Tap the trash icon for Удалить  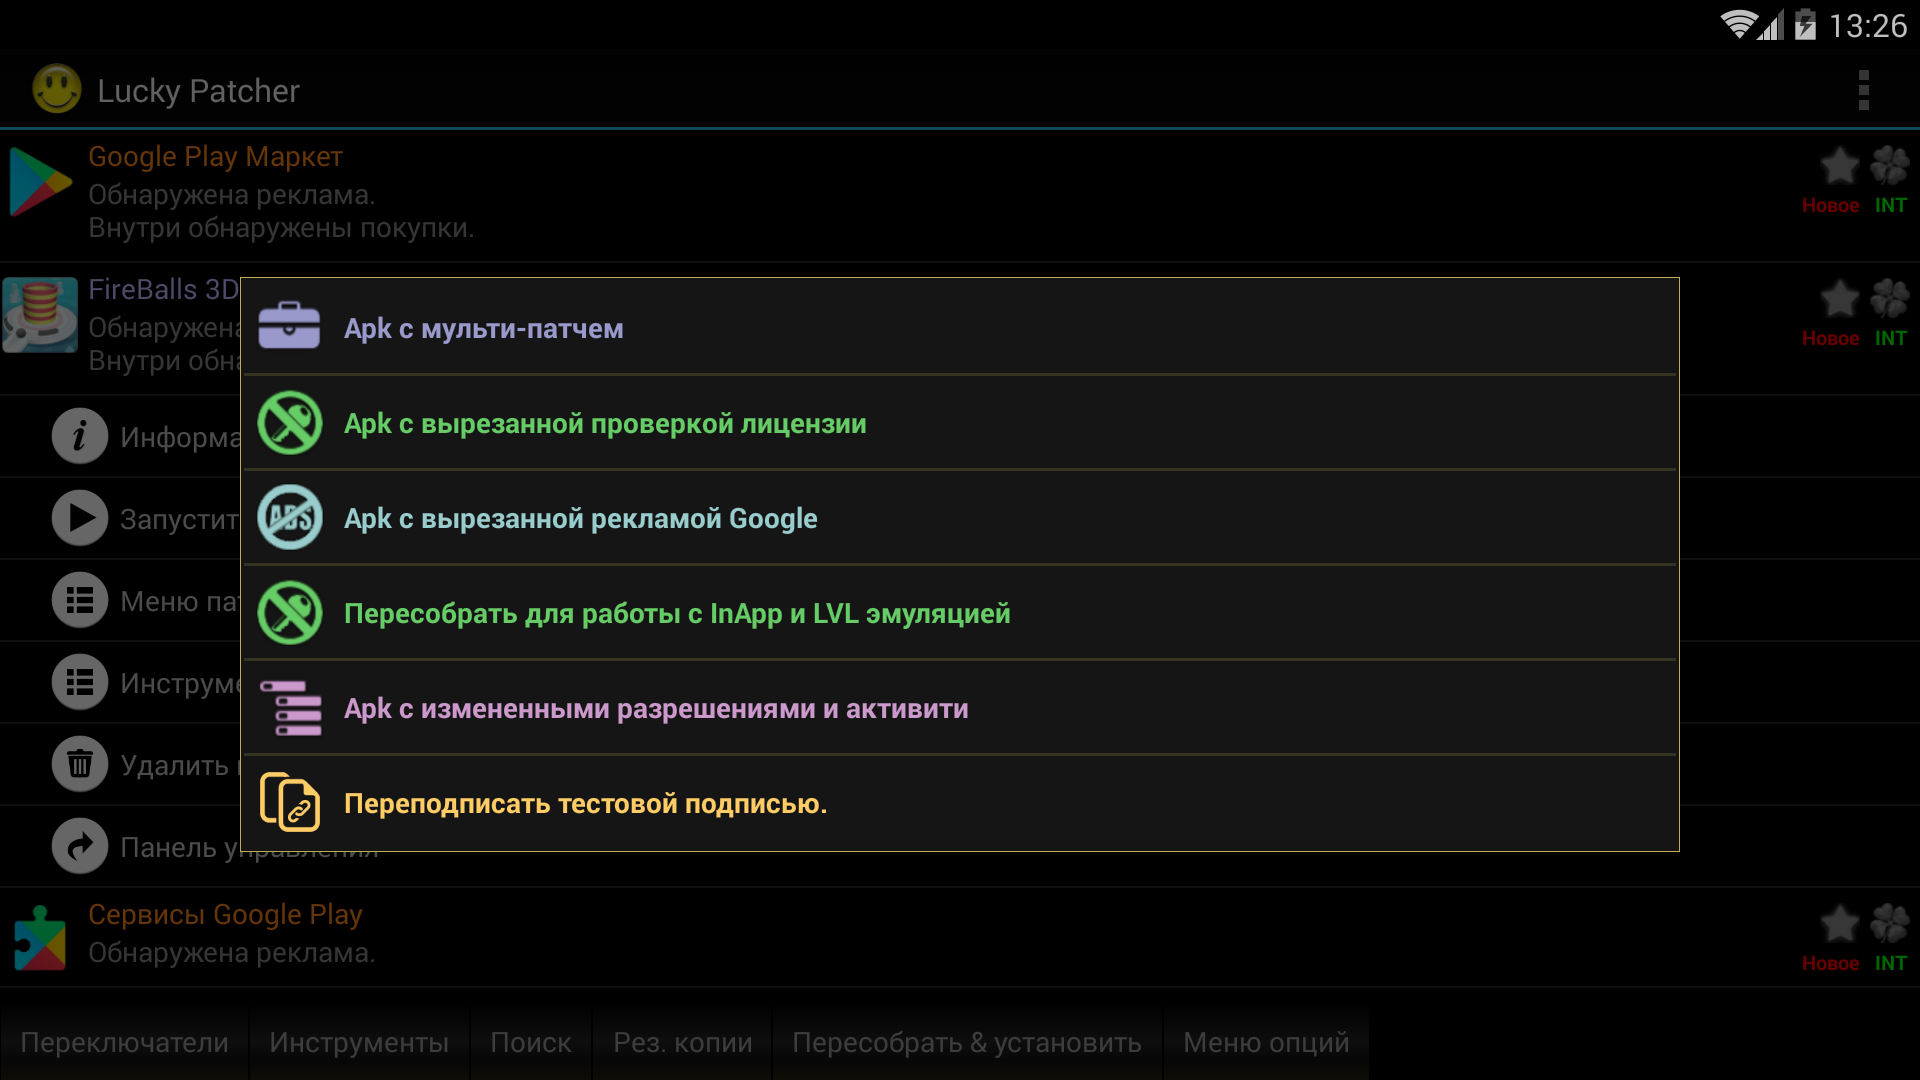80,764
